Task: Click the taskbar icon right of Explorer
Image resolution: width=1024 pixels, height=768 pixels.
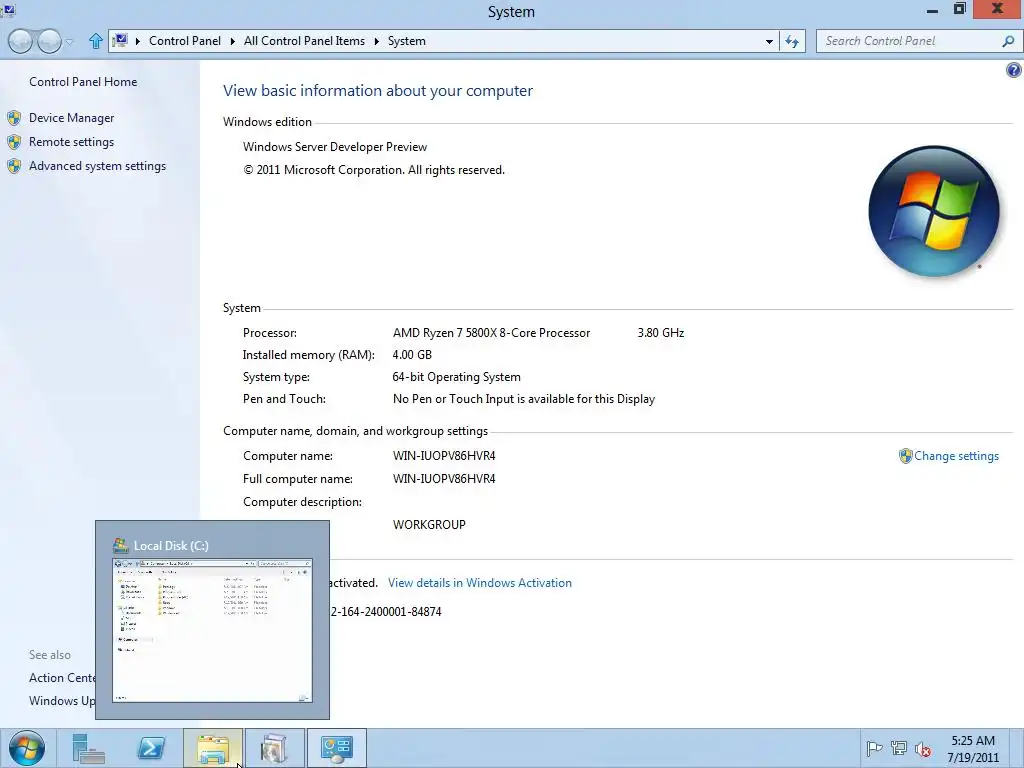Action: tap(274, 748)
